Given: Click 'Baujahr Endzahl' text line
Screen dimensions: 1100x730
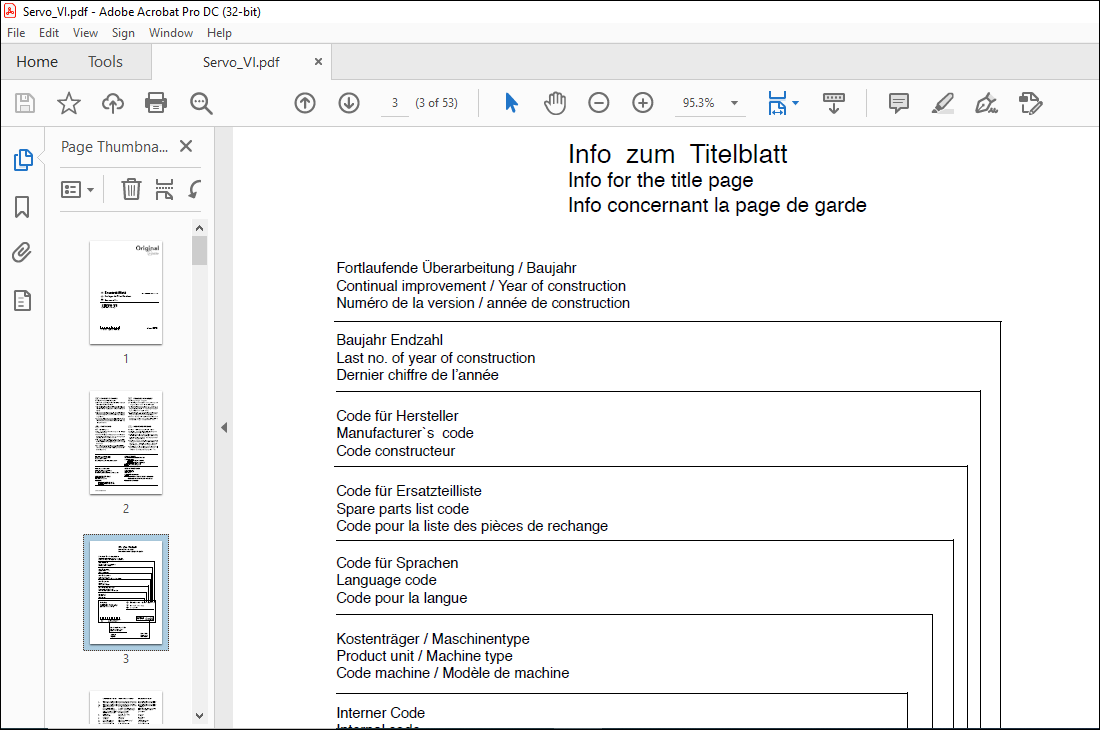Looking at the screenshot, I should pyautogui.click(x=389, y=340).
